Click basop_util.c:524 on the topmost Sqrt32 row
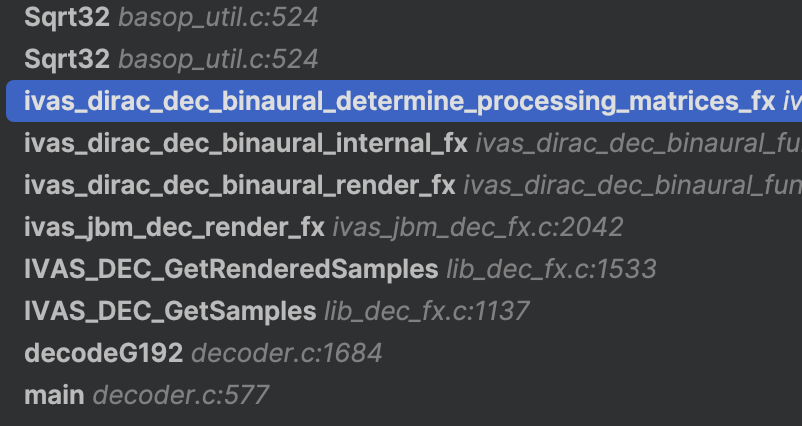The image size is (802, 426). click(x=218, y=17)
